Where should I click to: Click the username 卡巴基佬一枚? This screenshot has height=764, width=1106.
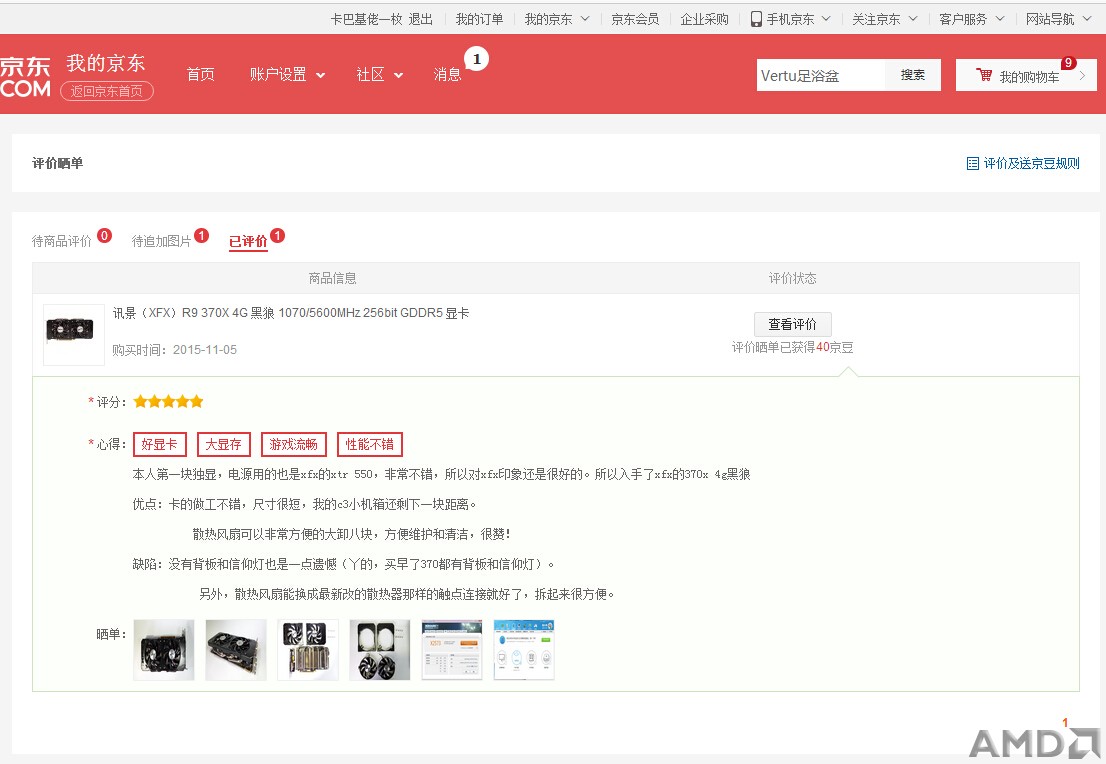coord(366,19)
